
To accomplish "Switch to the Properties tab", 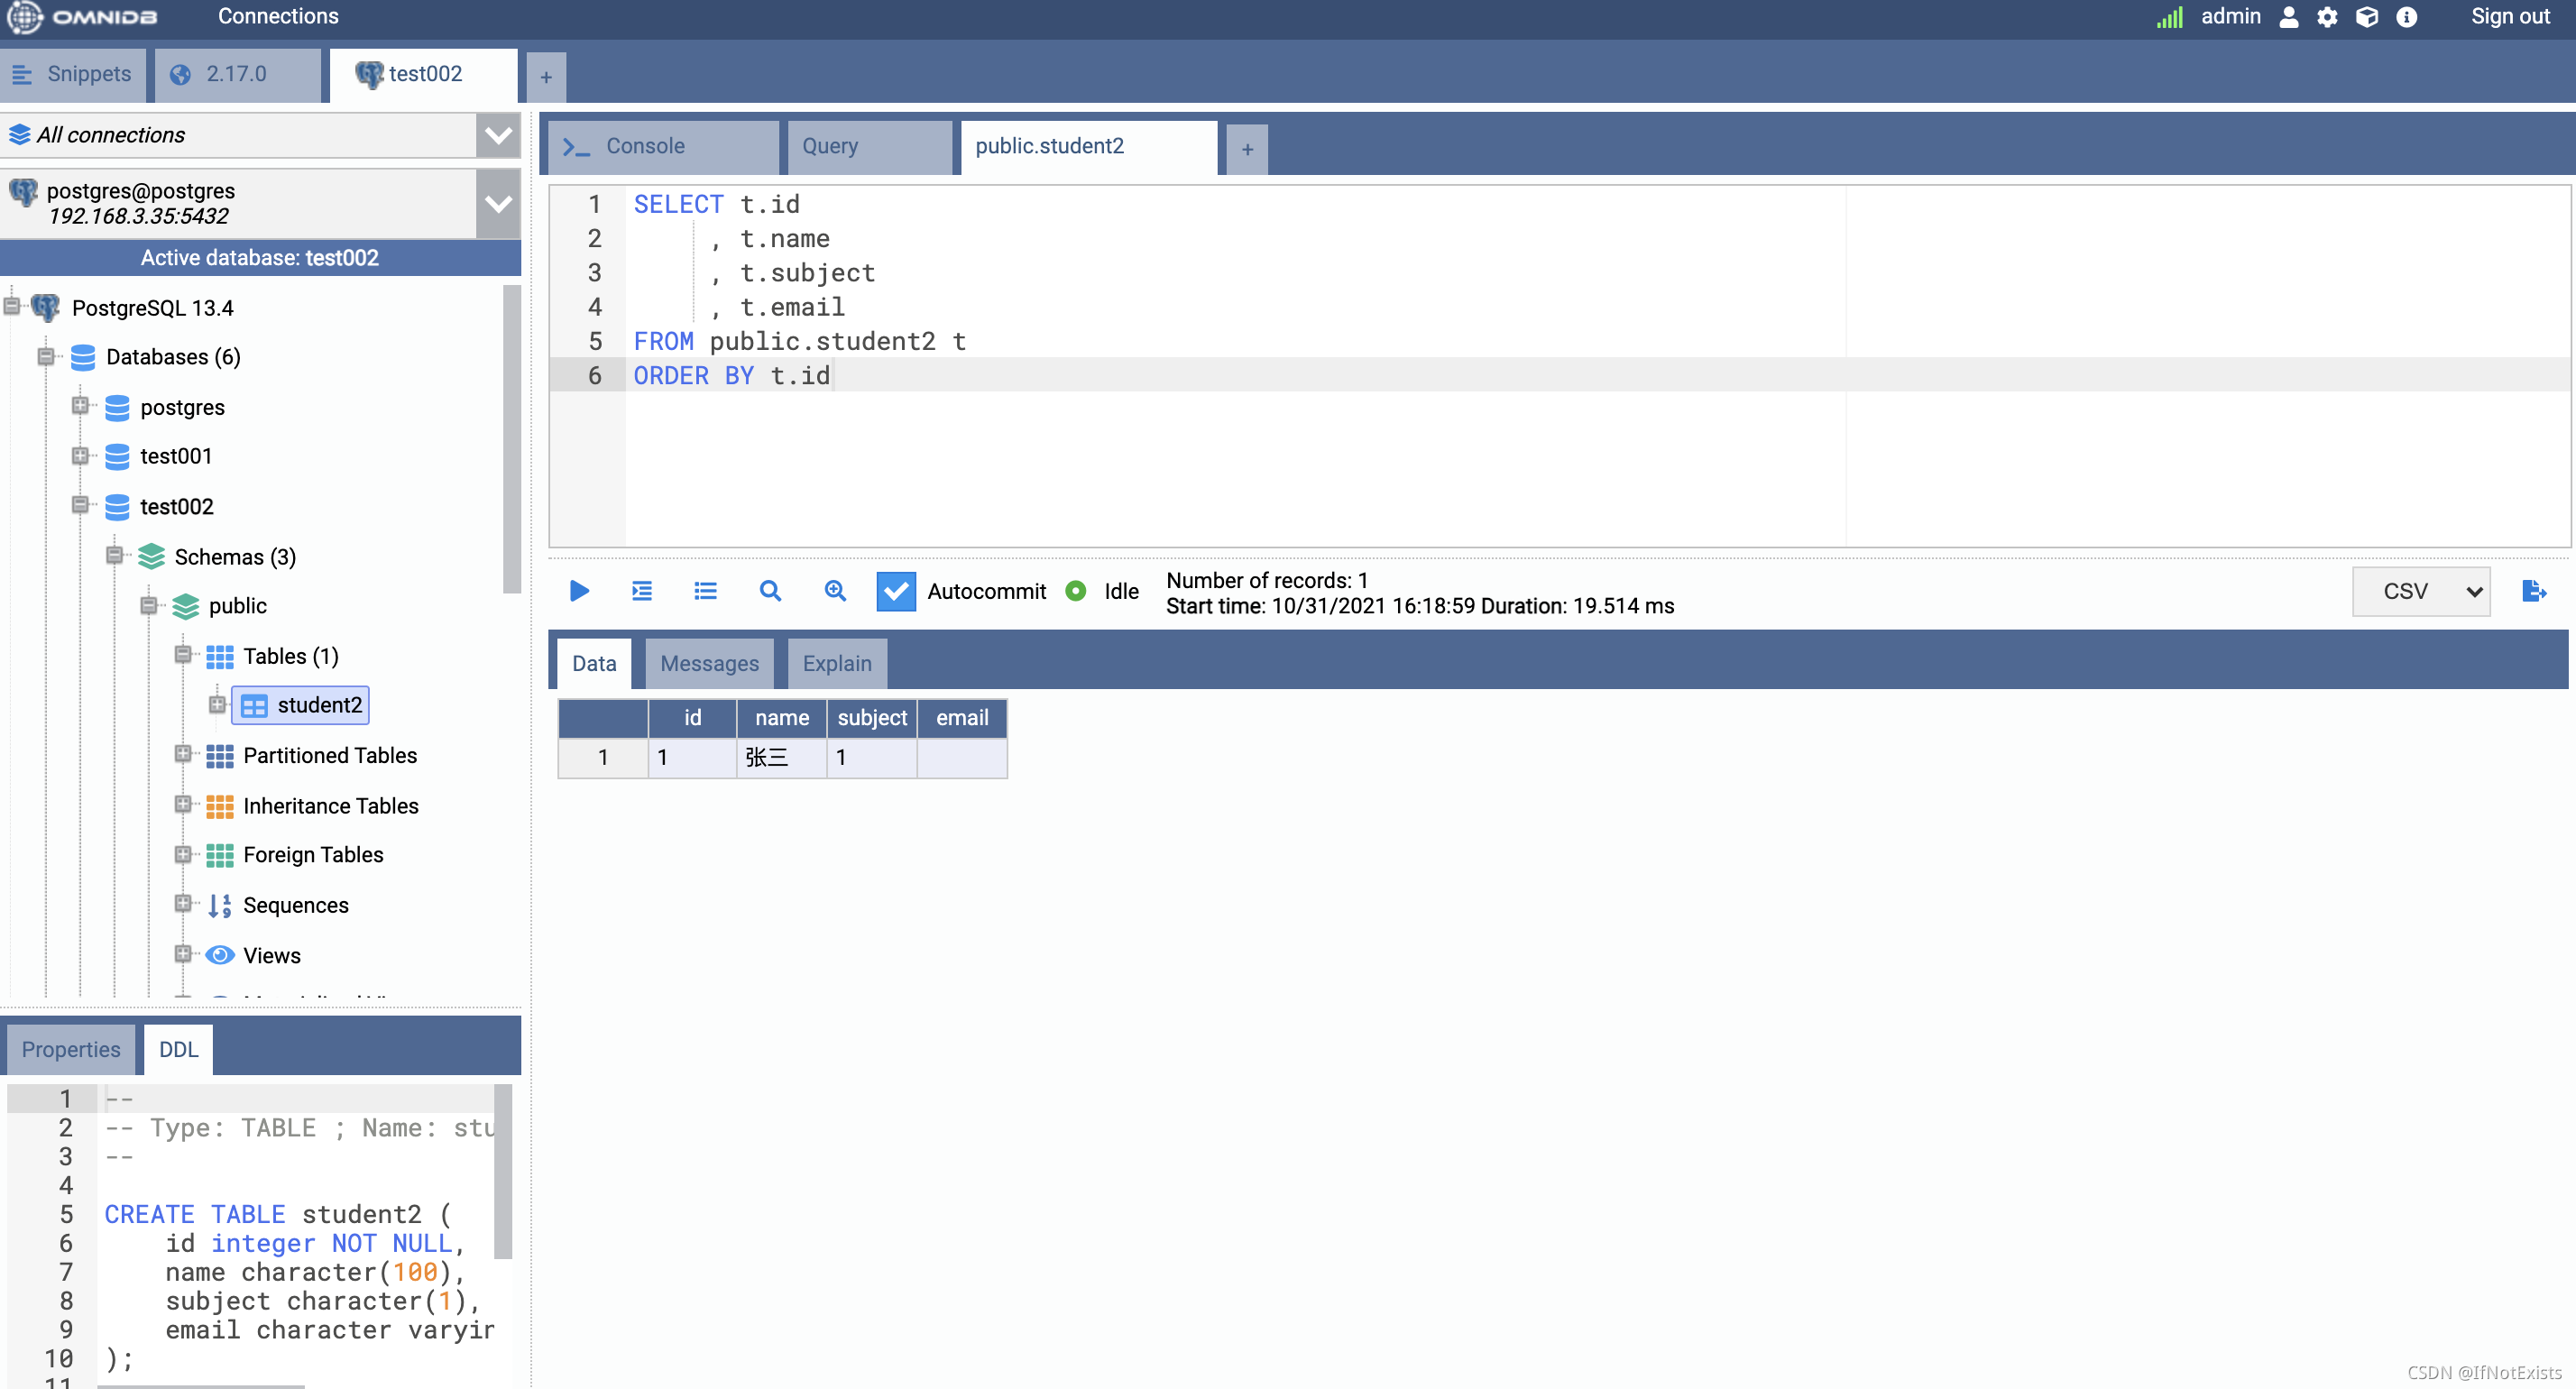I will coord(70,1050).
